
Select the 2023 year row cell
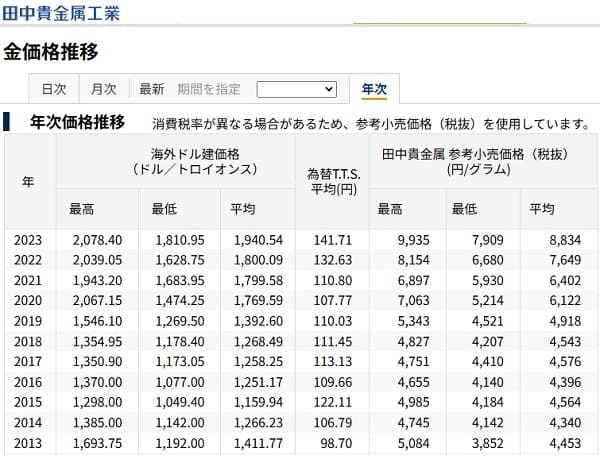click(x=29, y=241)
